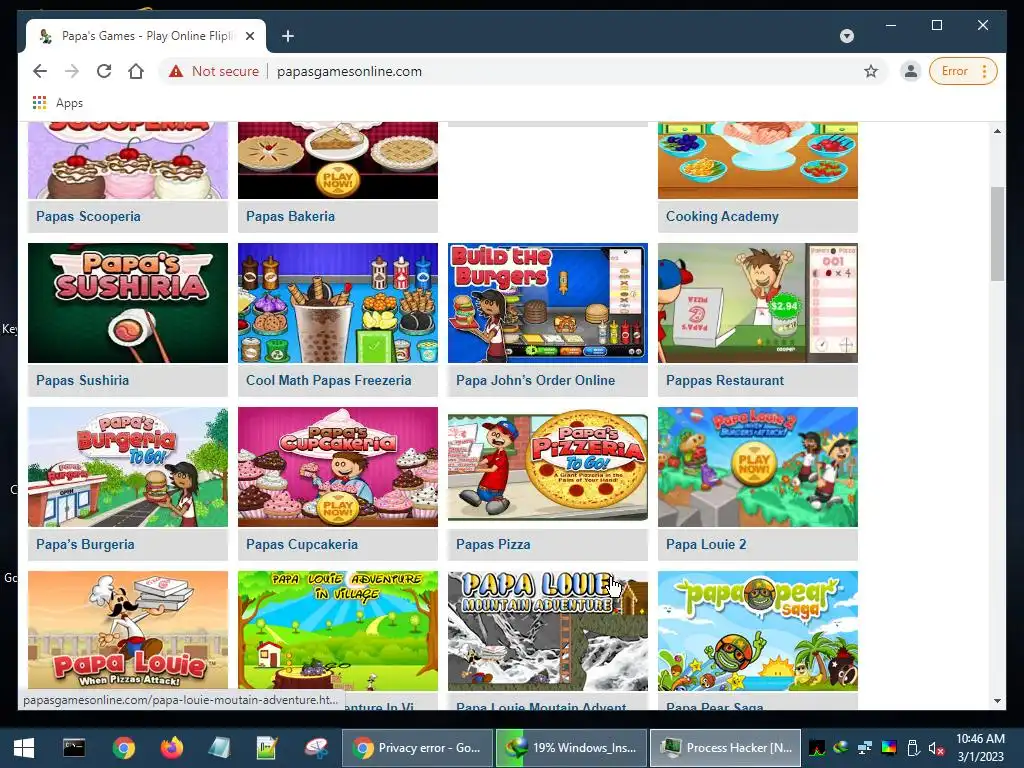Select the Cooking Academy thumbnail image
Viewport: 1024px width, 768px height.
tap(758, 160)
